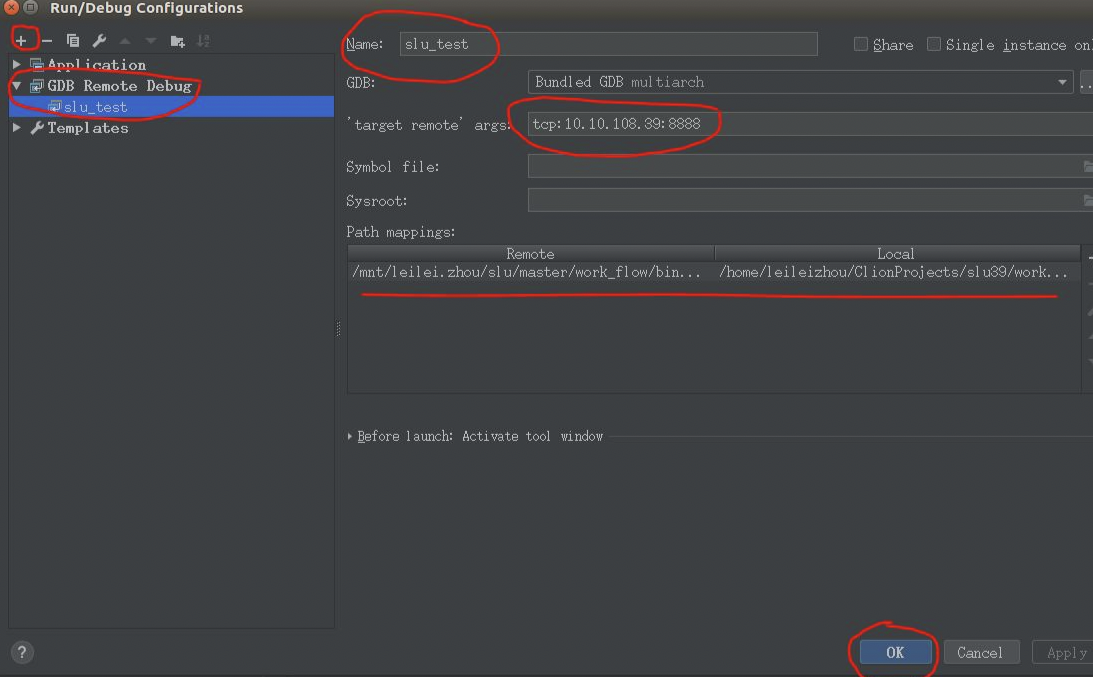Image resolution: width=1093 pixels, height=677 pixels.
Task: Add a new configuration with plus icon
Action: click(21, 41)
